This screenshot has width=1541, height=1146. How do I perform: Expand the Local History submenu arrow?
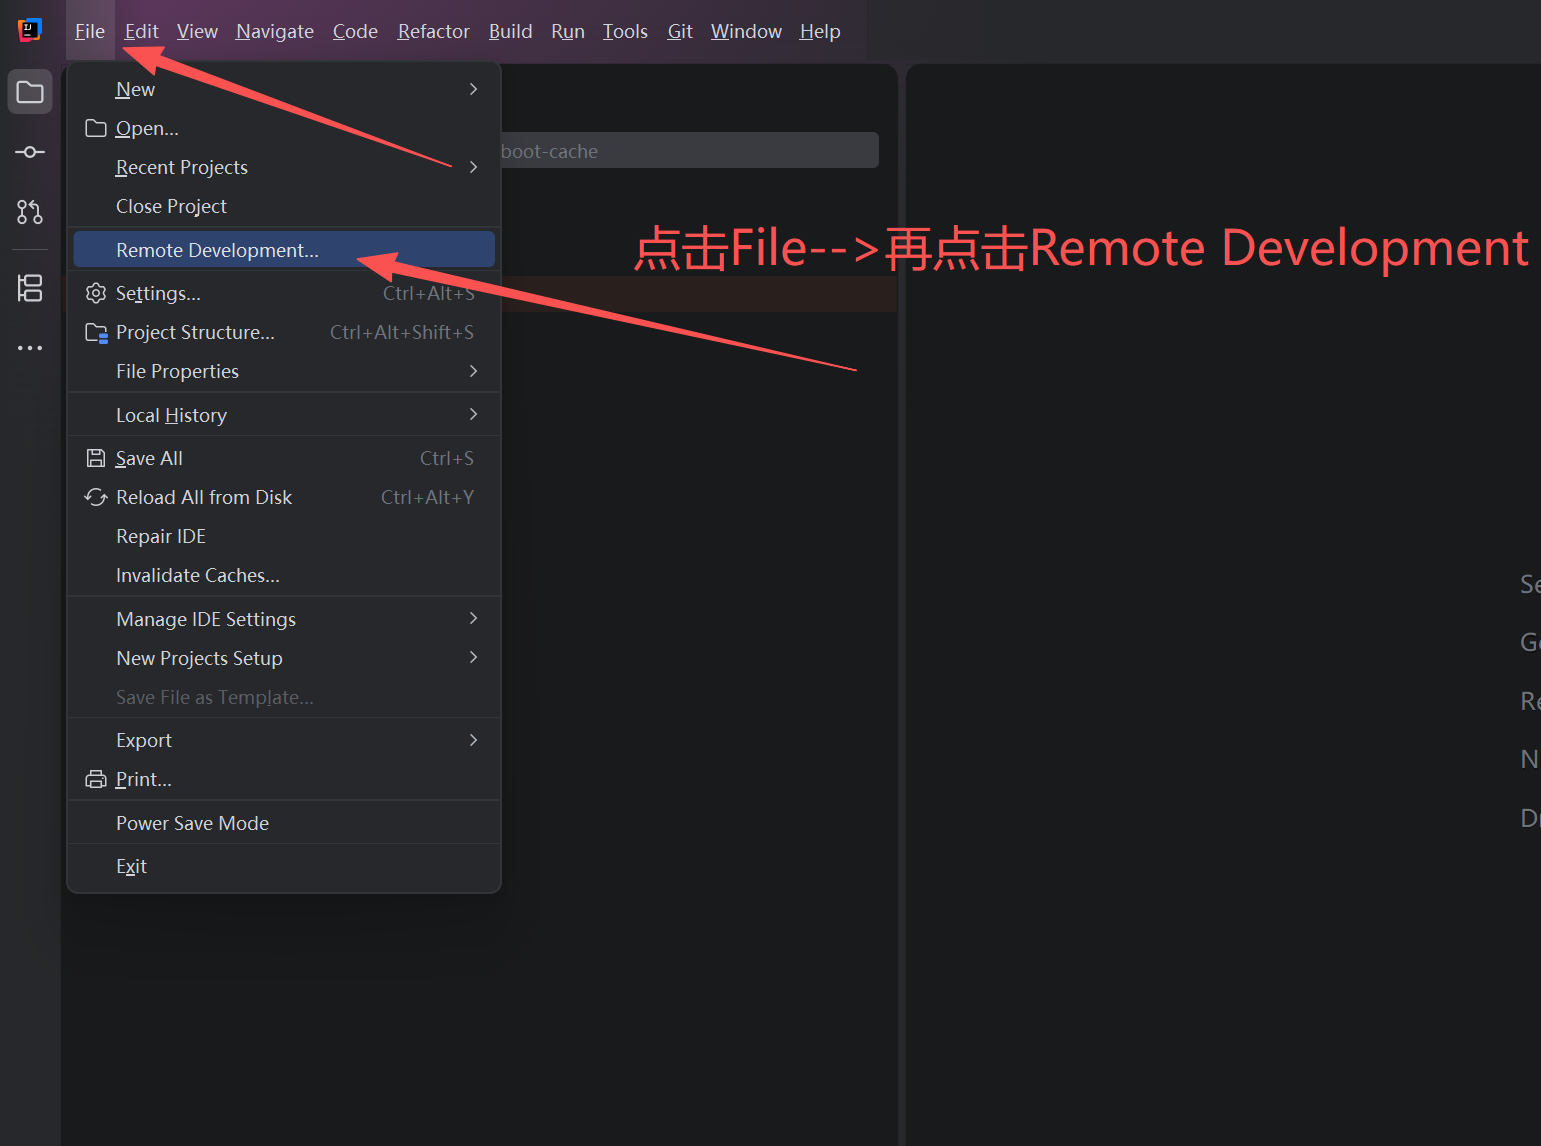coord(473,414)
